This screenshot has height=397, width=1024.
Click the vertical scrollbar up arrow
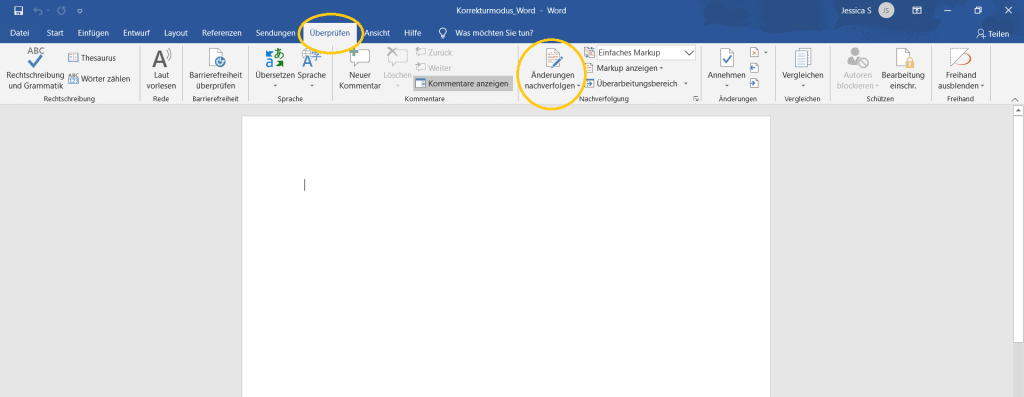(x=1017, y=111)
